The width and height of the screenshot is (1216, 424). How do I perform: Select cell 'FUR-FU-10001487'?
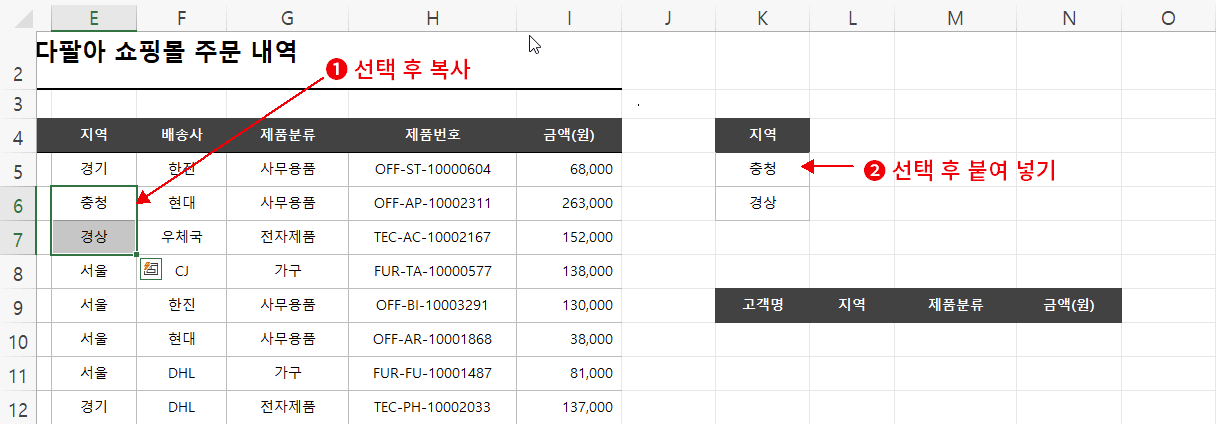[432, 373]
